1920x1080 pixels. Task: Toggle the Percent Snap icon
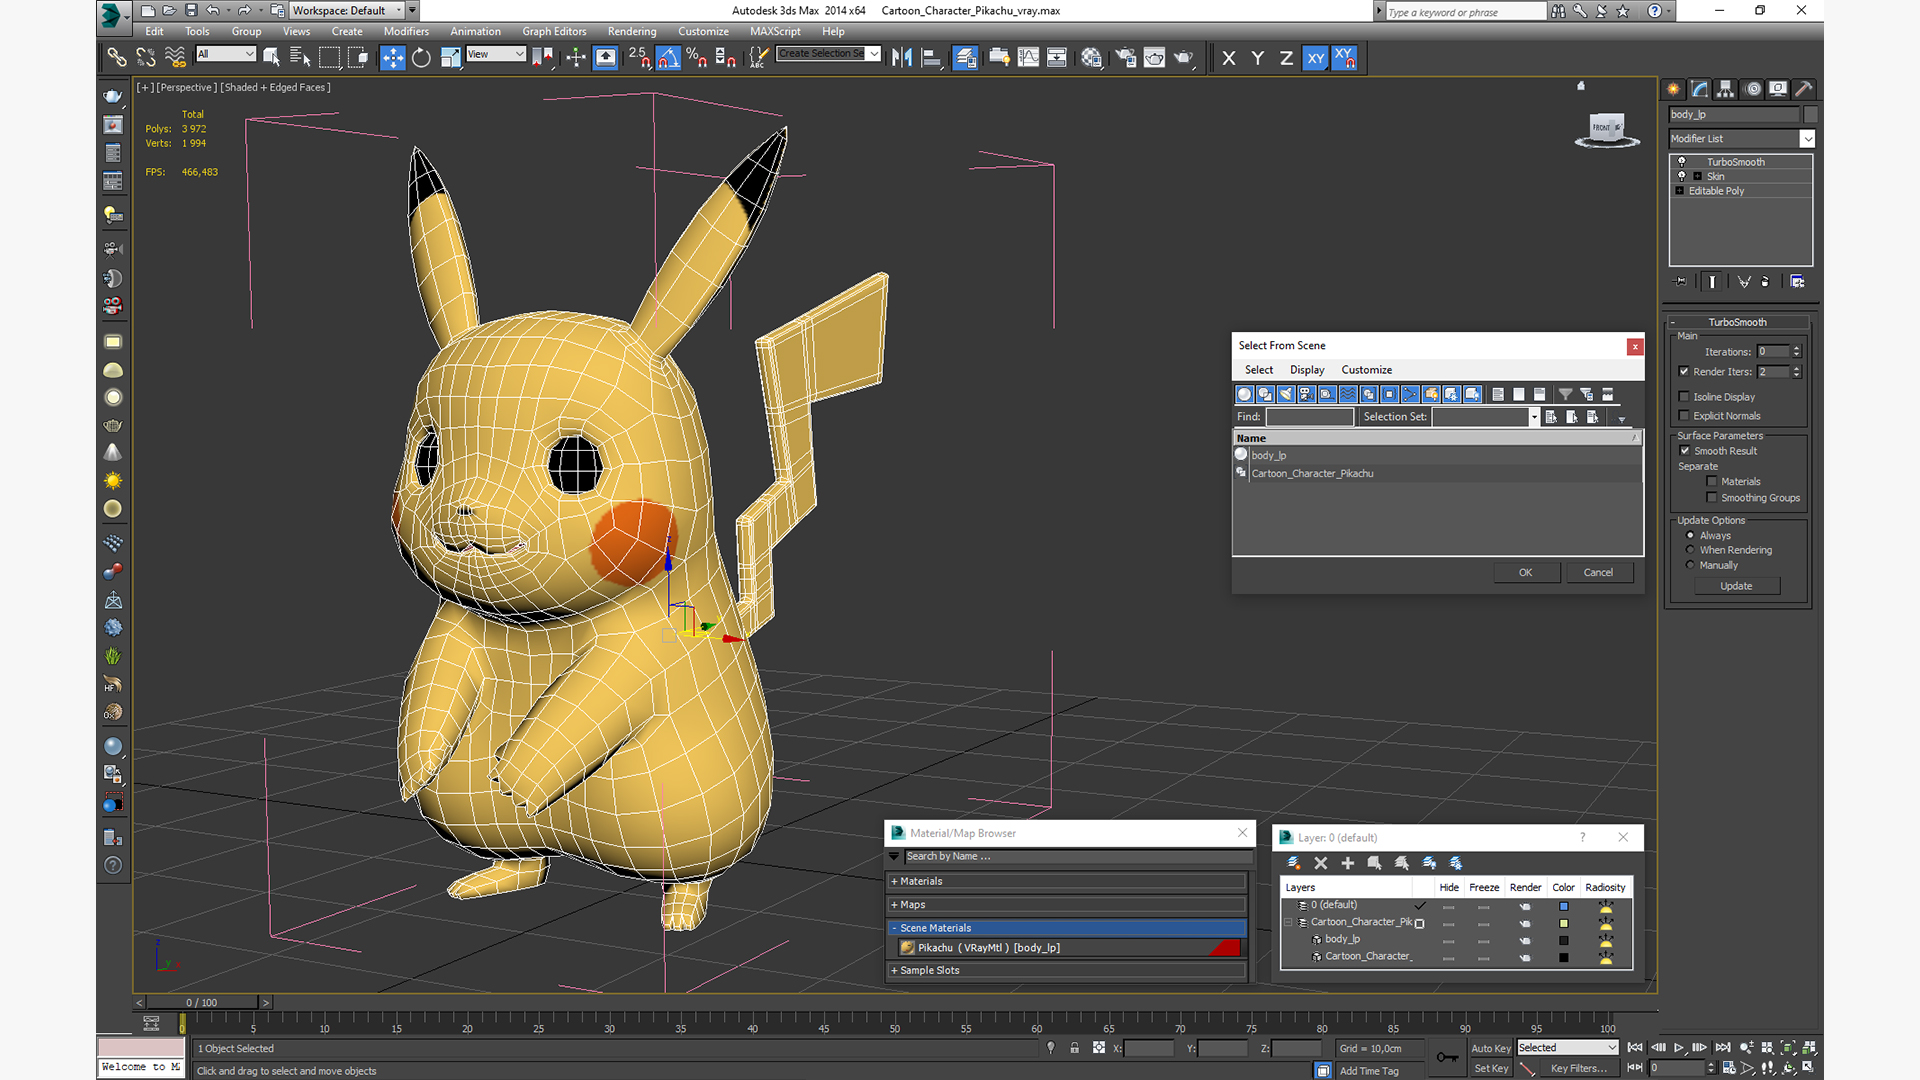[x=696, y=58]
